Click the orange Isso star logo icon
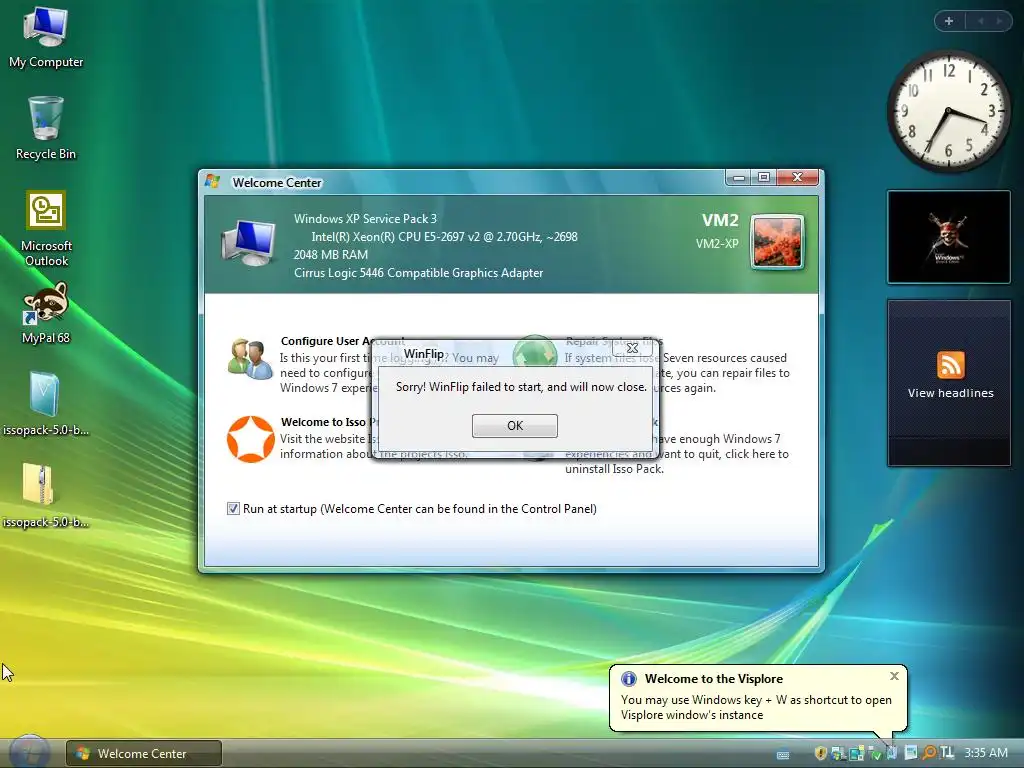Image resolution: width=1024 pixels, height=768 pixels. pos(250,439)
